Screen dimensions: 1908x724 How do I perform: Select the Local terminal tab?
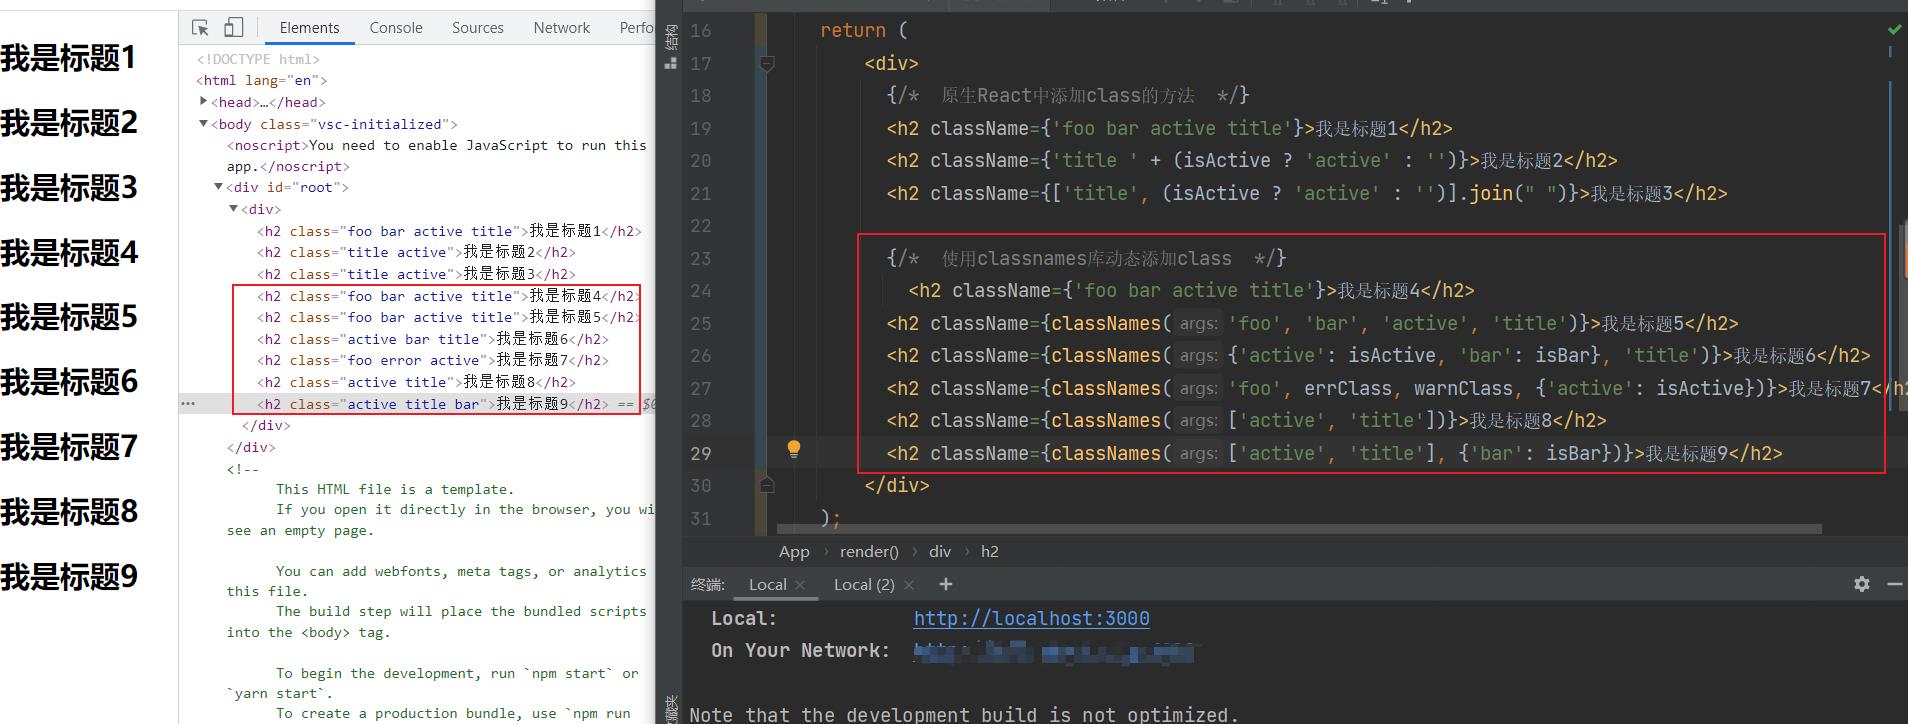(767, 585)
